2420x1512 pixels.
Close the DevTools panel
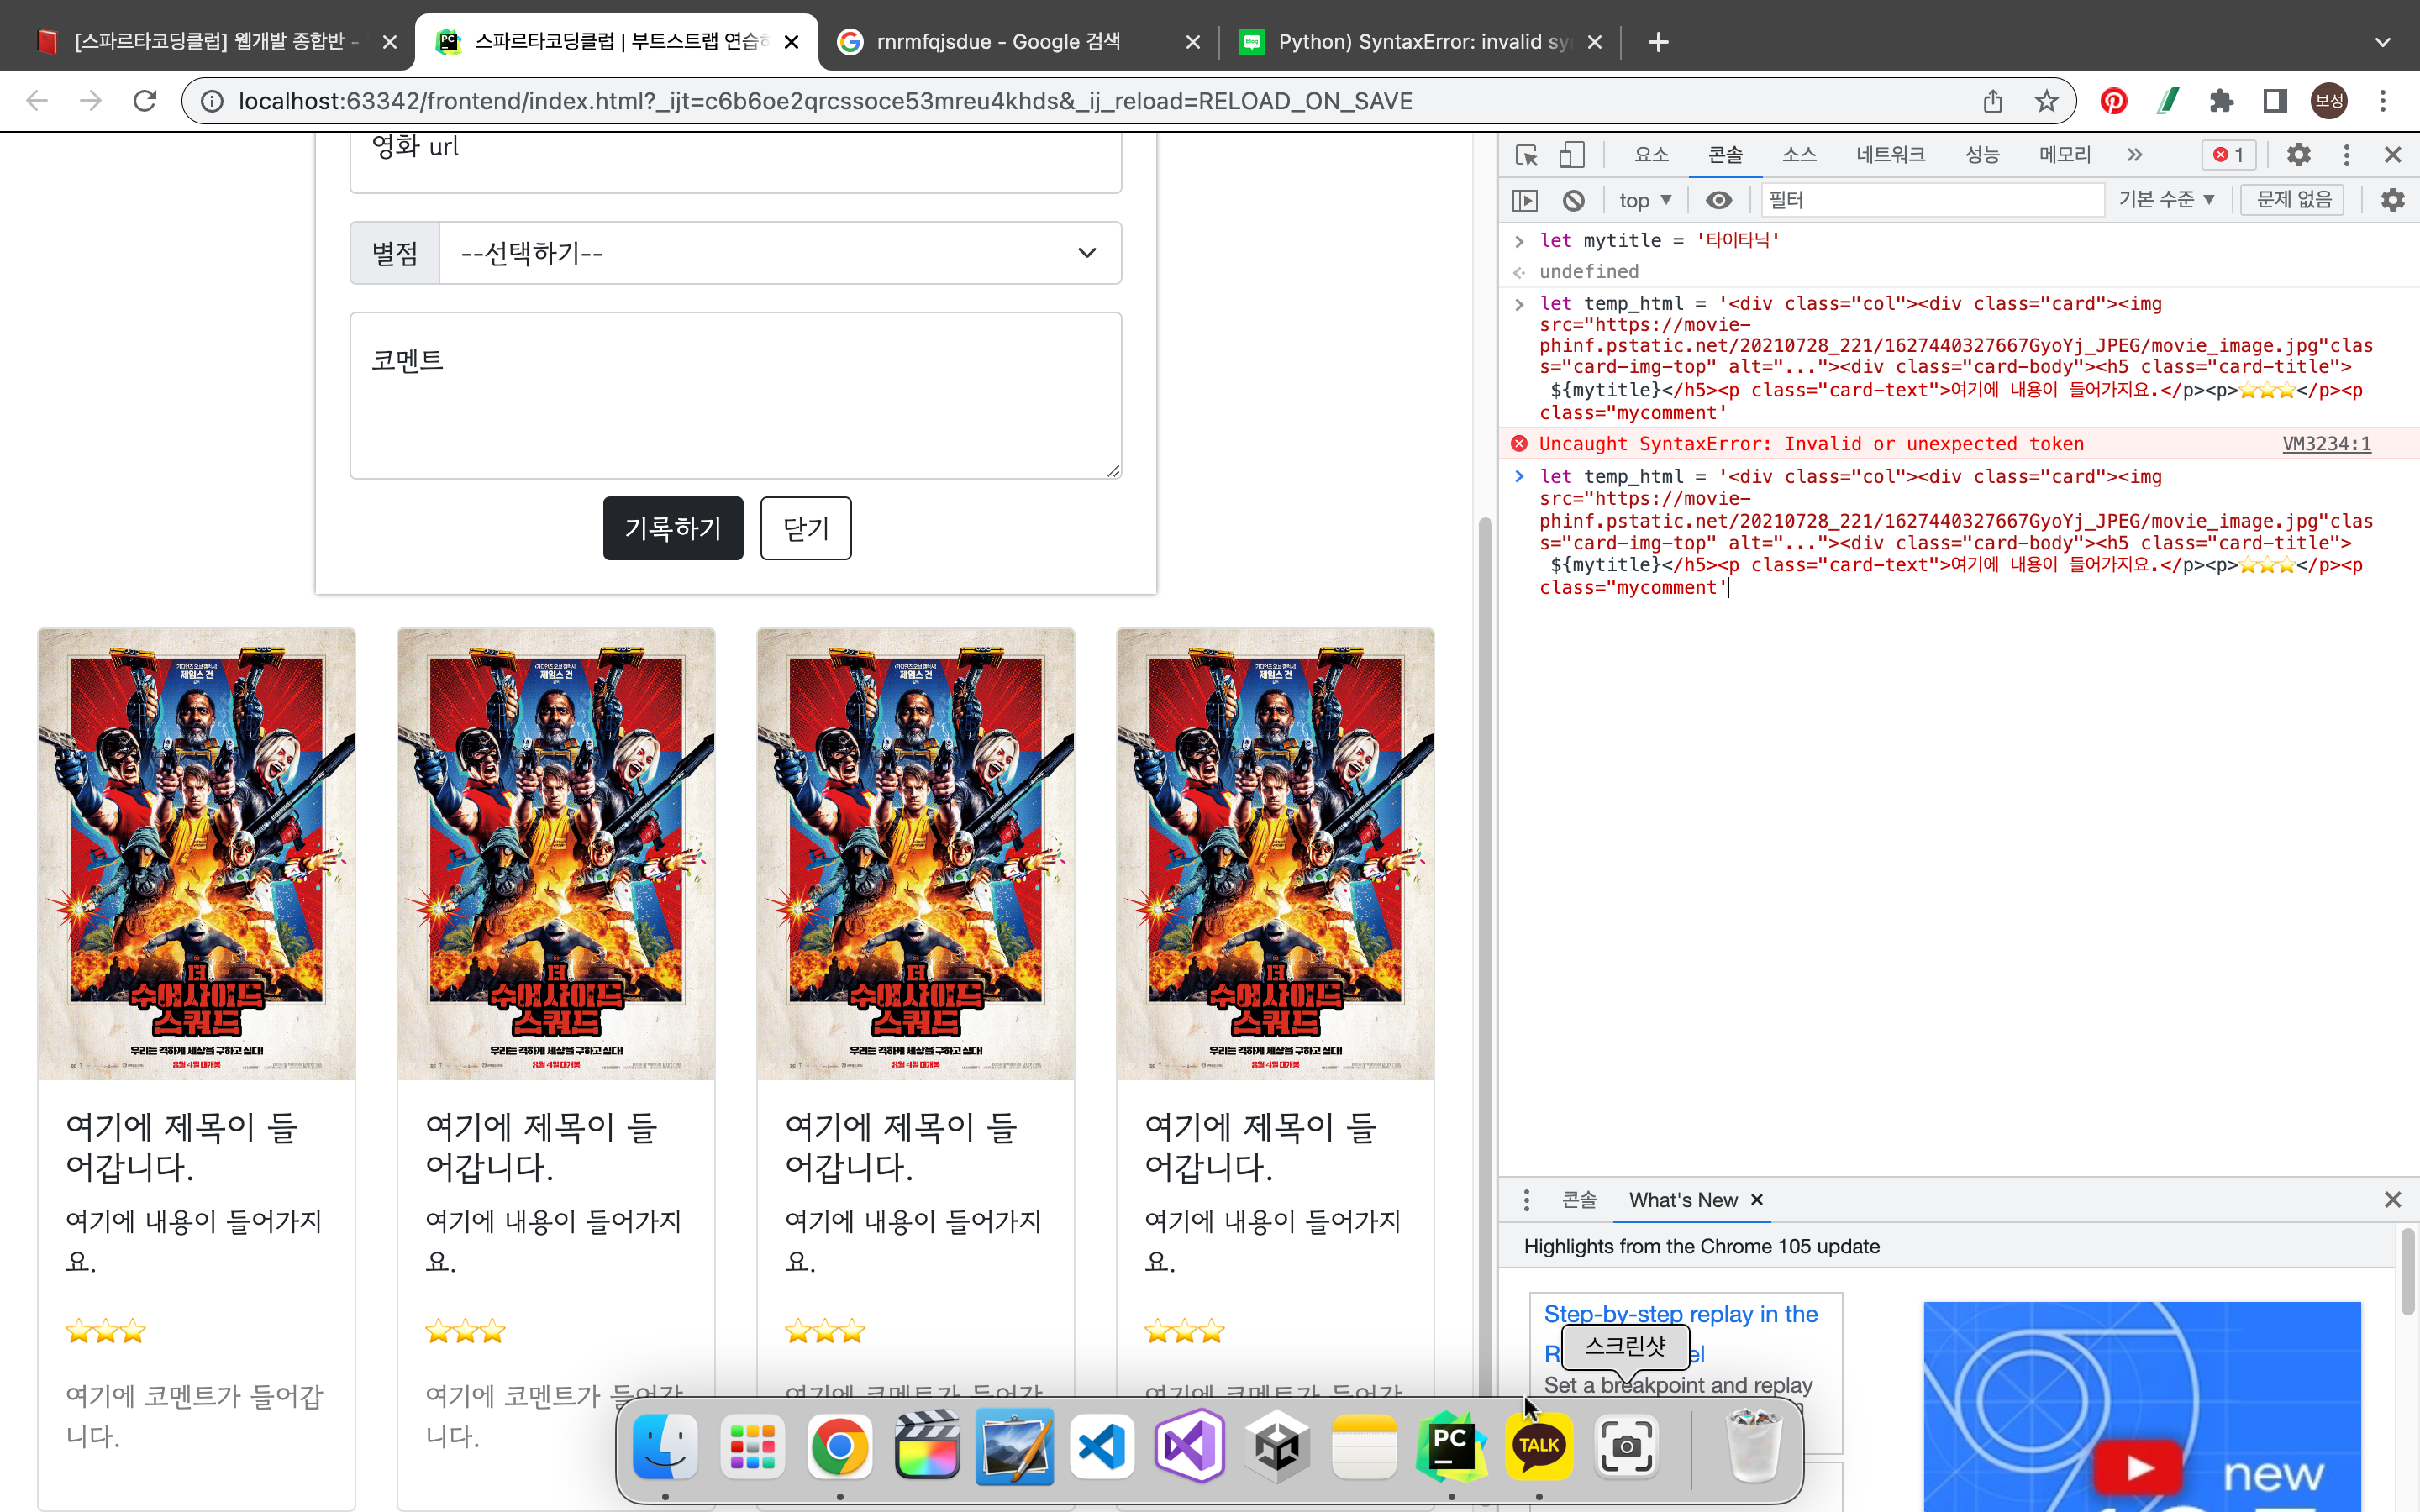2392,155
